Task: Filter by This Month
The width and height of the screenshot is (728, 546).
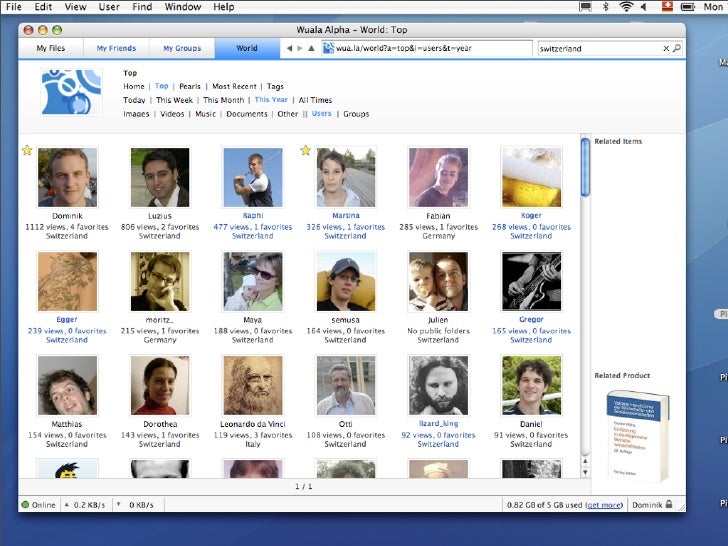Action: 223,100
